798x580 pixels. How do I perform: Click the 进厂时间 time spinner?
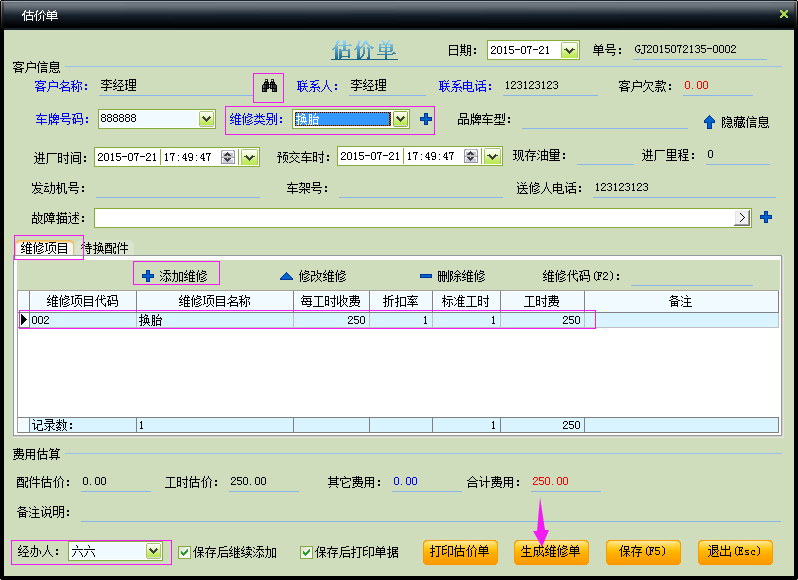click(x=227, y=157)
